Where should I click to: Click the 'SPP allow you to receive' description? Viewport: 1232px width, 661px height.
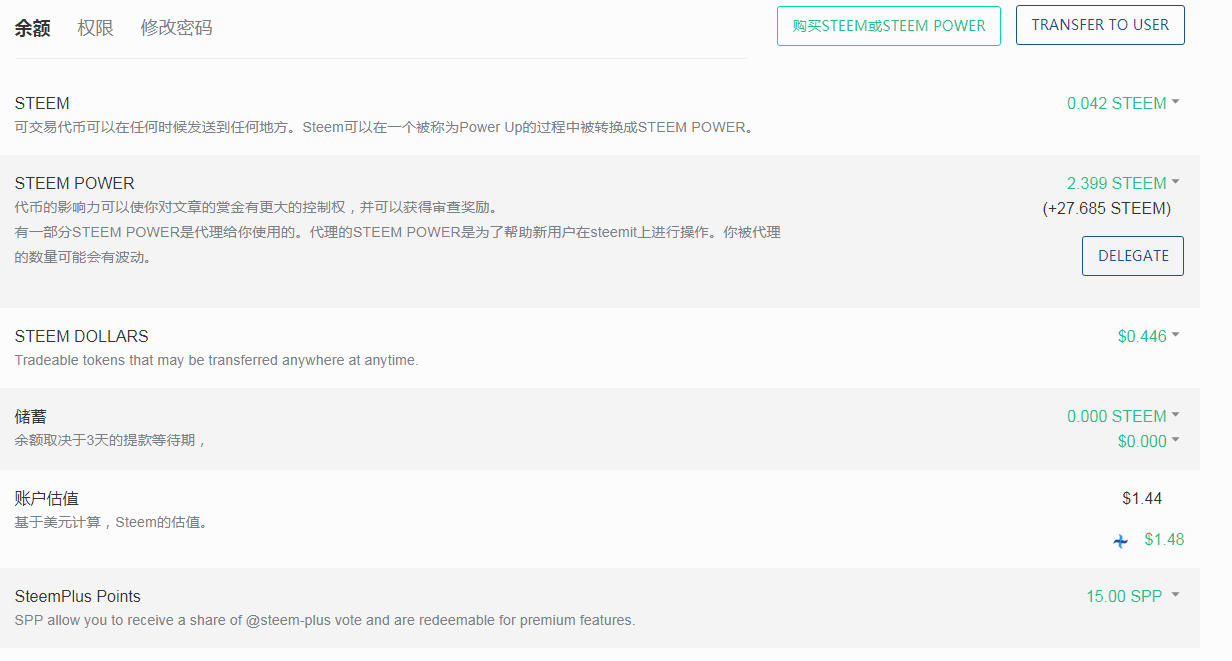point(324,620)
